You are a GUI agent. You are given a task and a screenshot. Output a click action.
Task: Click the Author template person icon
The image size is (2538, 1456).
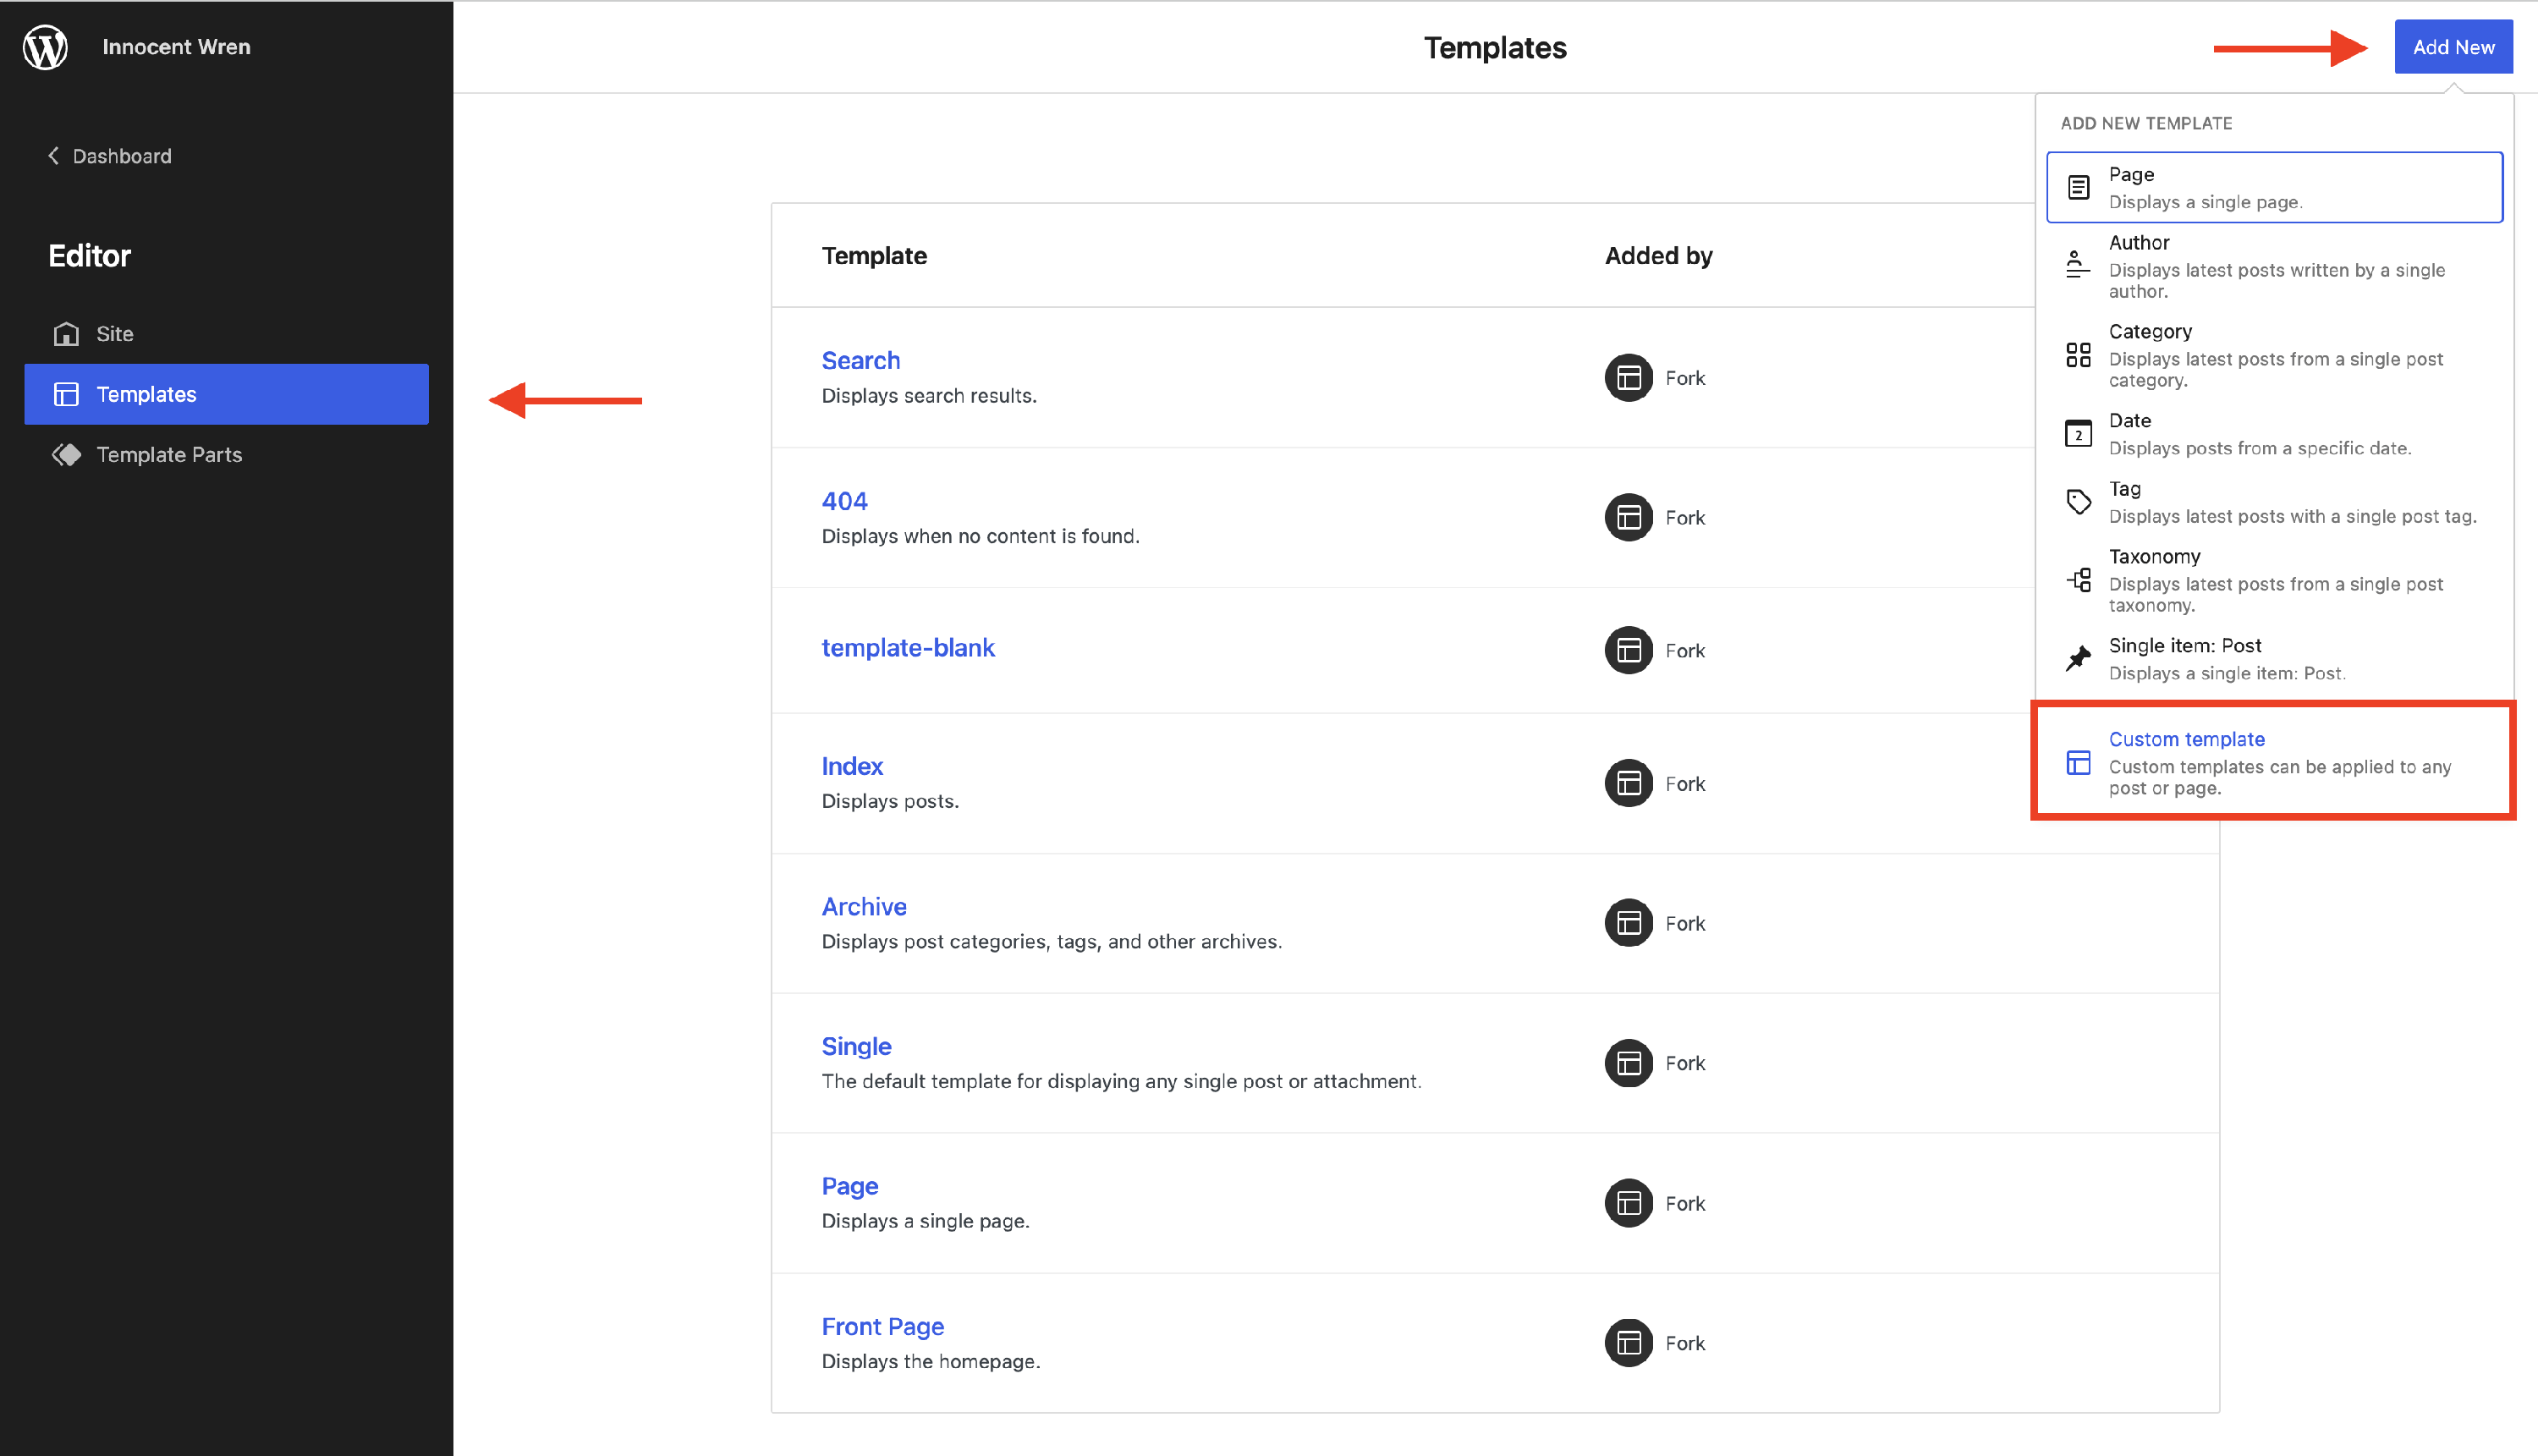2077,265
